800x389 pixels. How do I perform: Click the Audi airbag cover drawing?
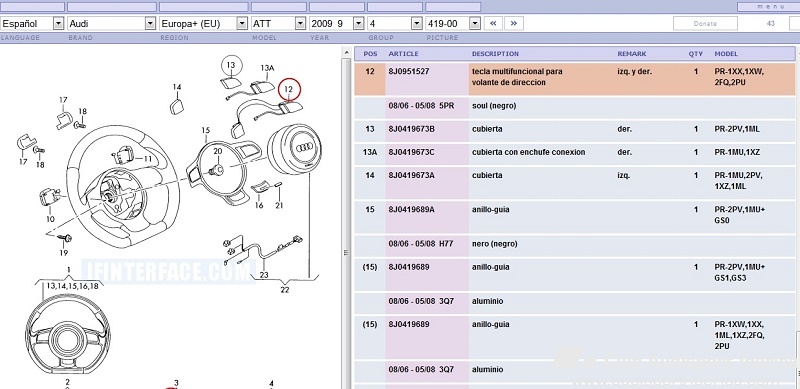tap(295, 148)
